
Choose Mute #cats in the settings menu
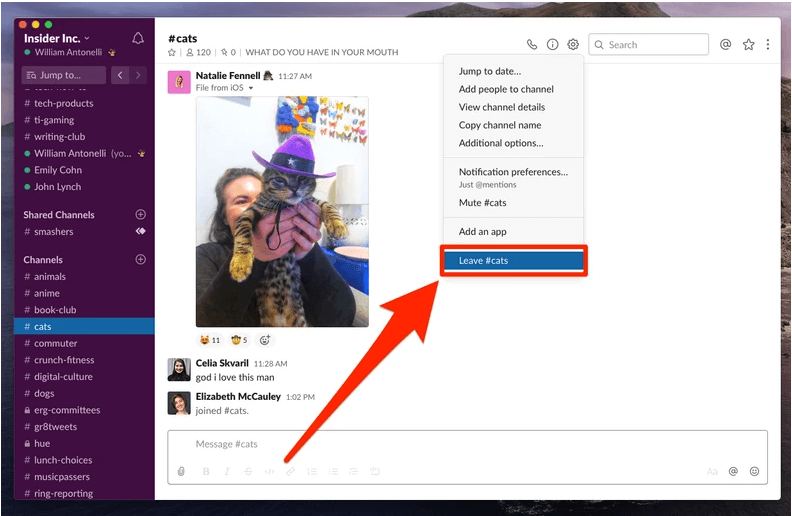(482, 203)
